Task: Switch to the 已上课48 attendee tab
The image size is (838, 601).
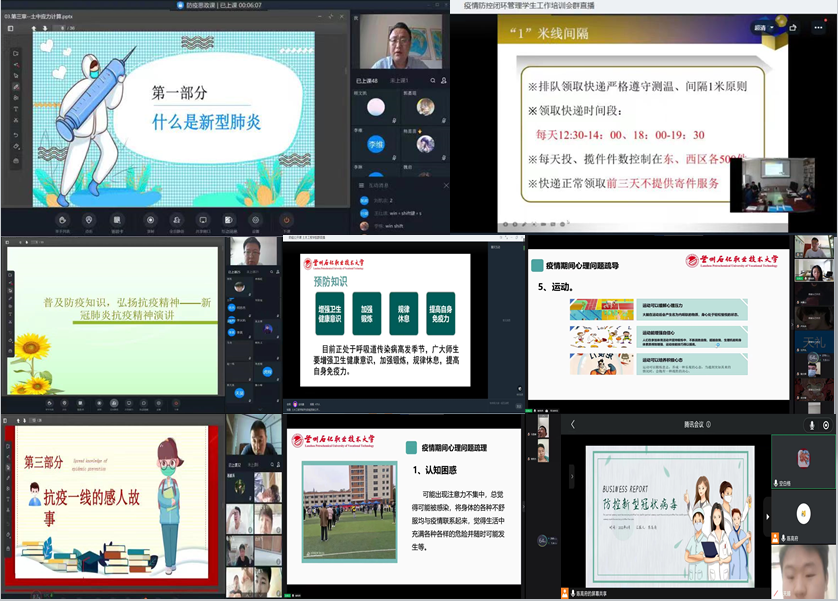Action: point(369,81)
